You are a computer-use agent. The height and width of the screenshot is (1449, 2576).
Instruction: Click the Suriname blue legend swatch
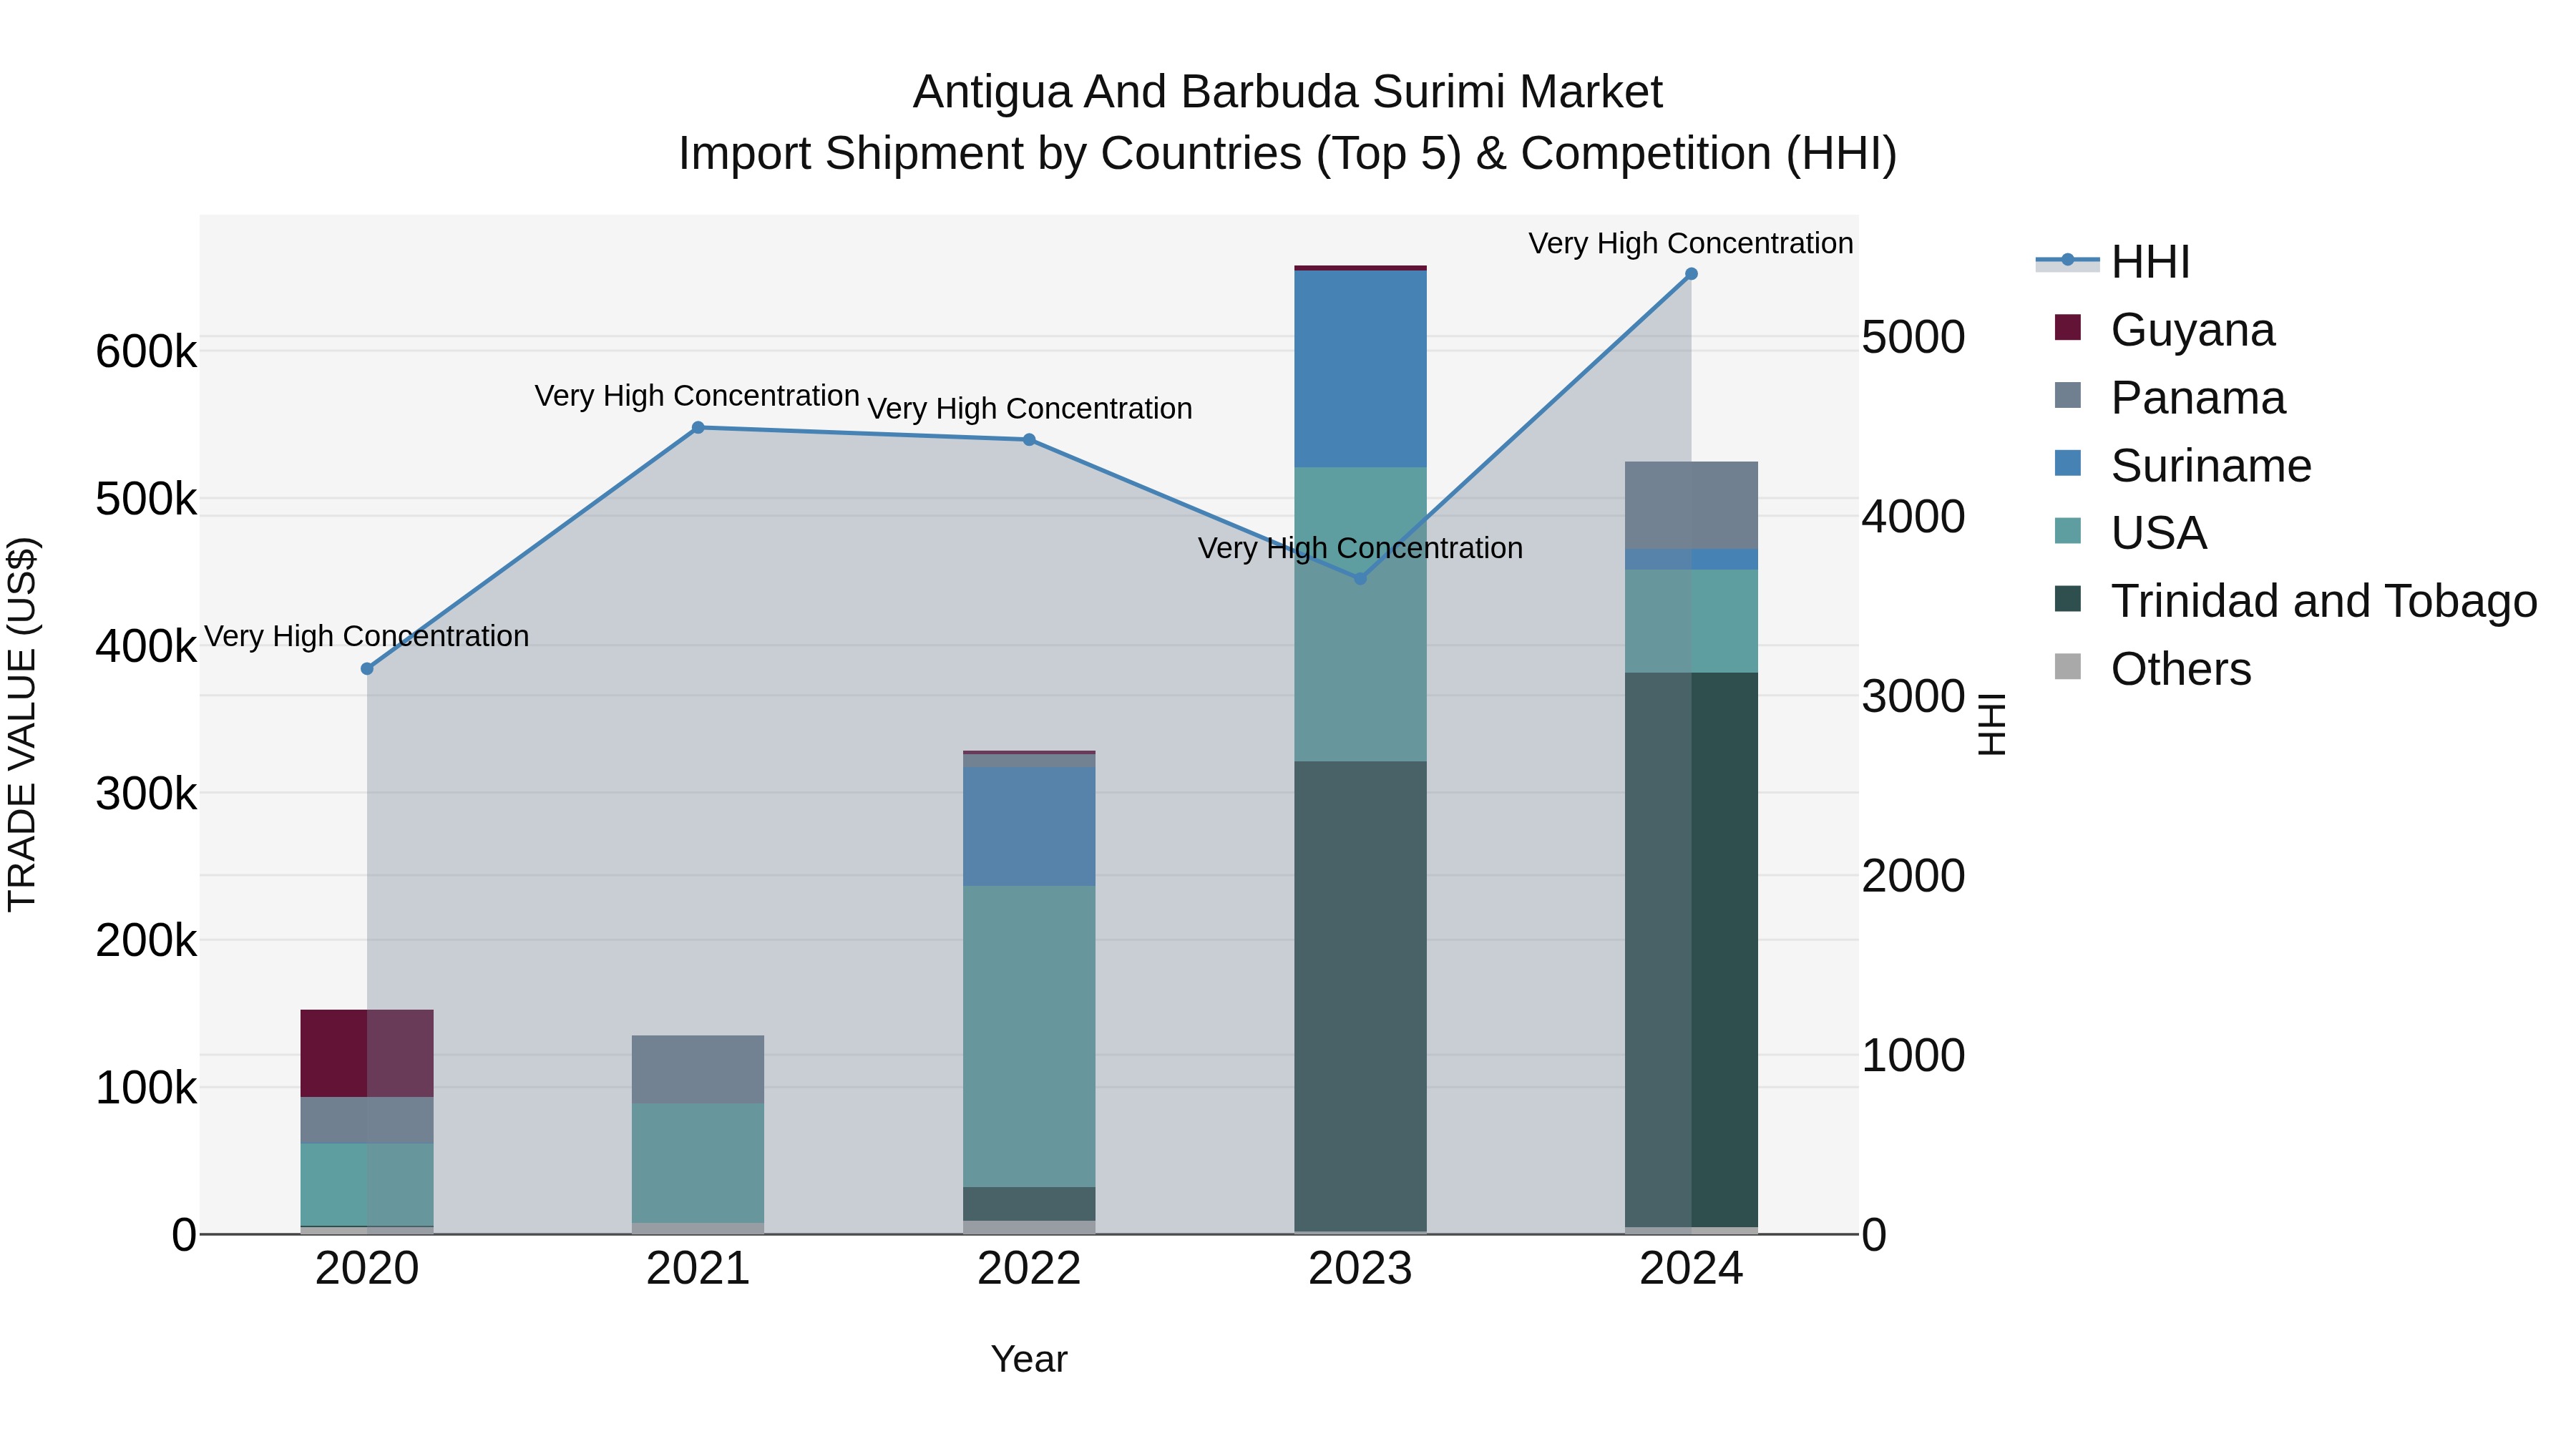click(x=2067, y=463)
